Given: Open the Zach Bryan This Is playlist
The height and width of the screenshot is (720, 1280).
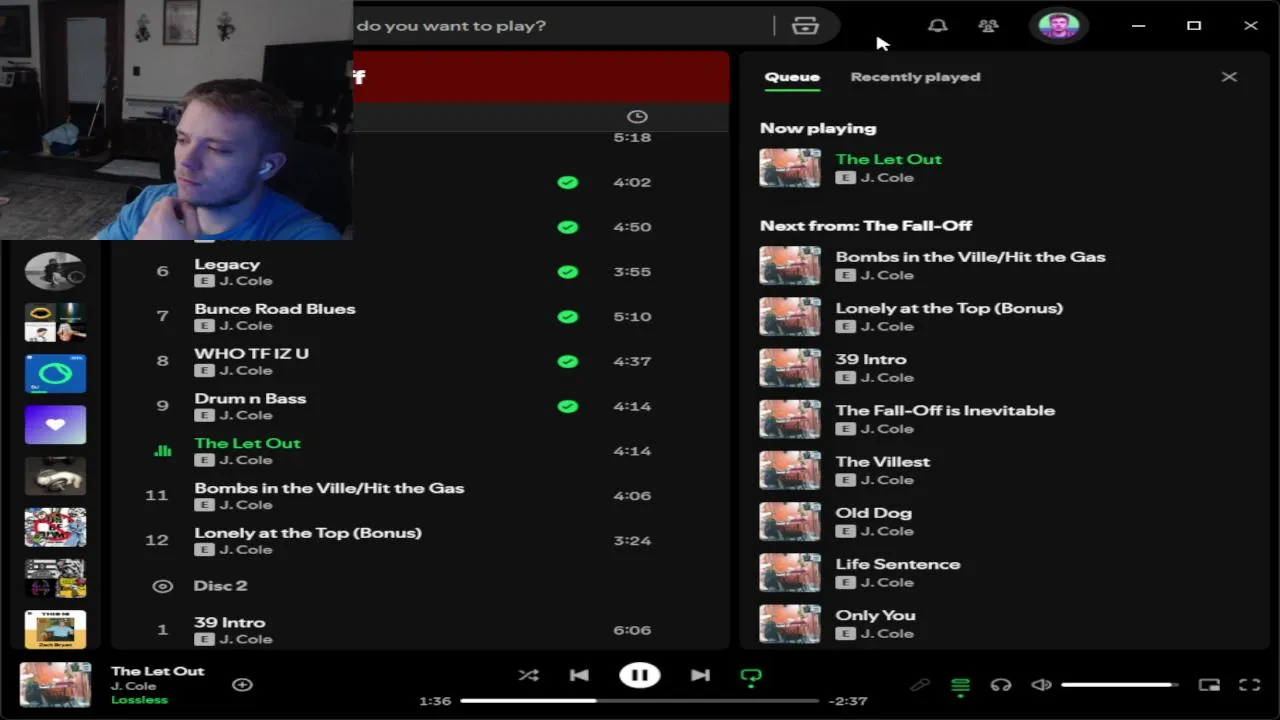Looking at the screenshot, I should [x=55, y=629].
